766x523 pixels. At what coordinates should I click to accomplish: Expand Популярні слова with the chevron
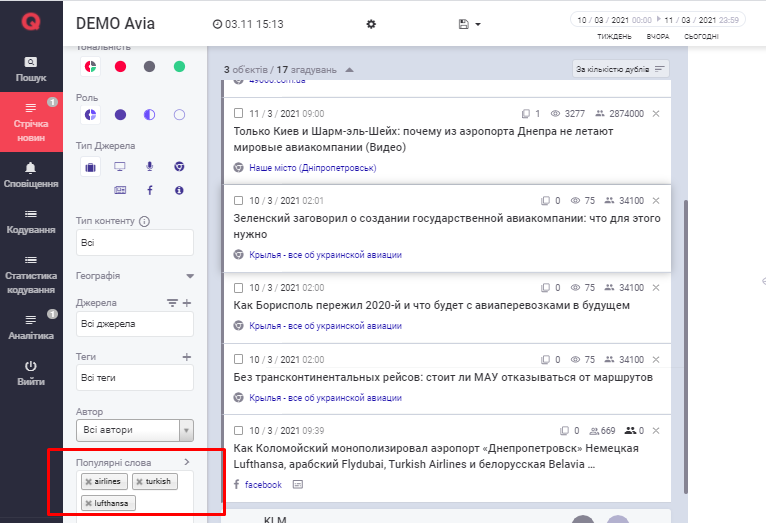[187, 461]
